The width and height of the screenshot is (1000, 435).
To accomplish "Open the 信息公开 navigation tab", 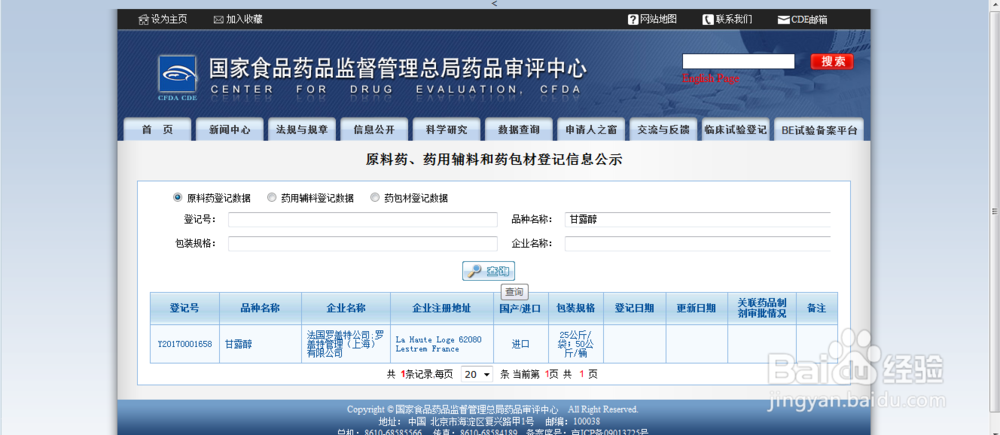I will [x=374, y=129].
